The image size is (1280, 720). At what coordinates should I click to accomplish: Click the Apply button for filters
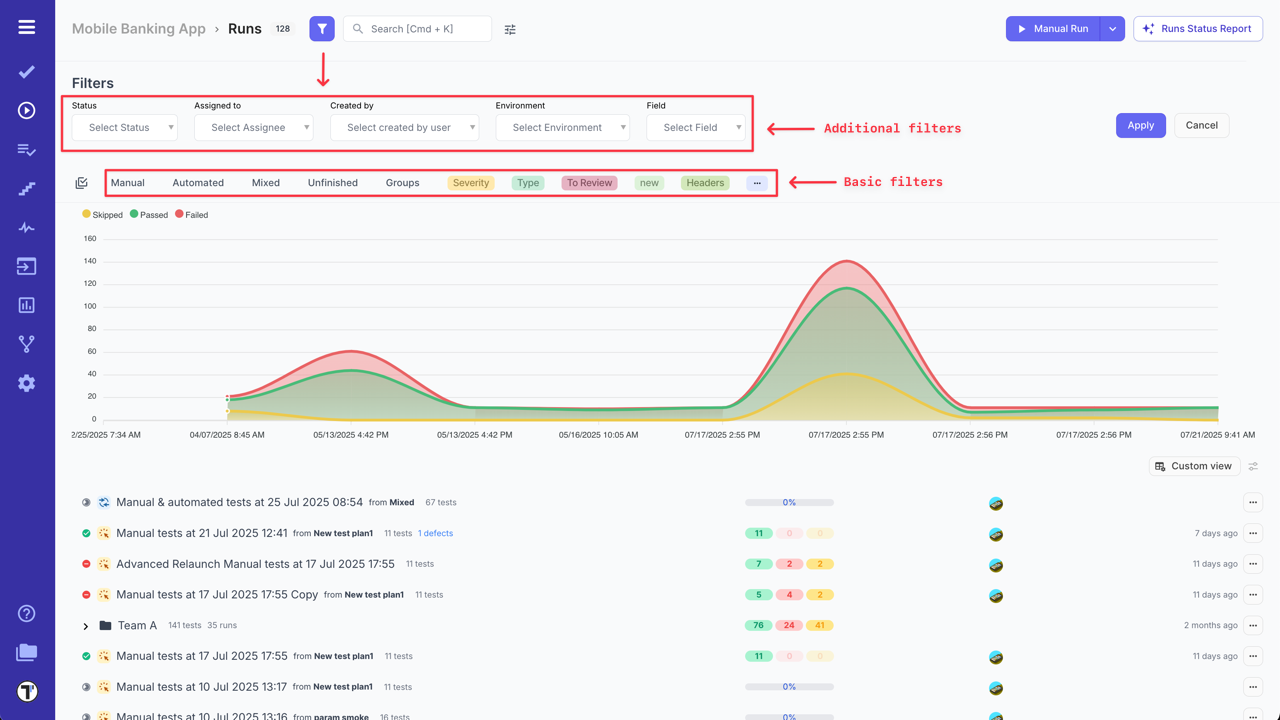(x=1140, y=125)
